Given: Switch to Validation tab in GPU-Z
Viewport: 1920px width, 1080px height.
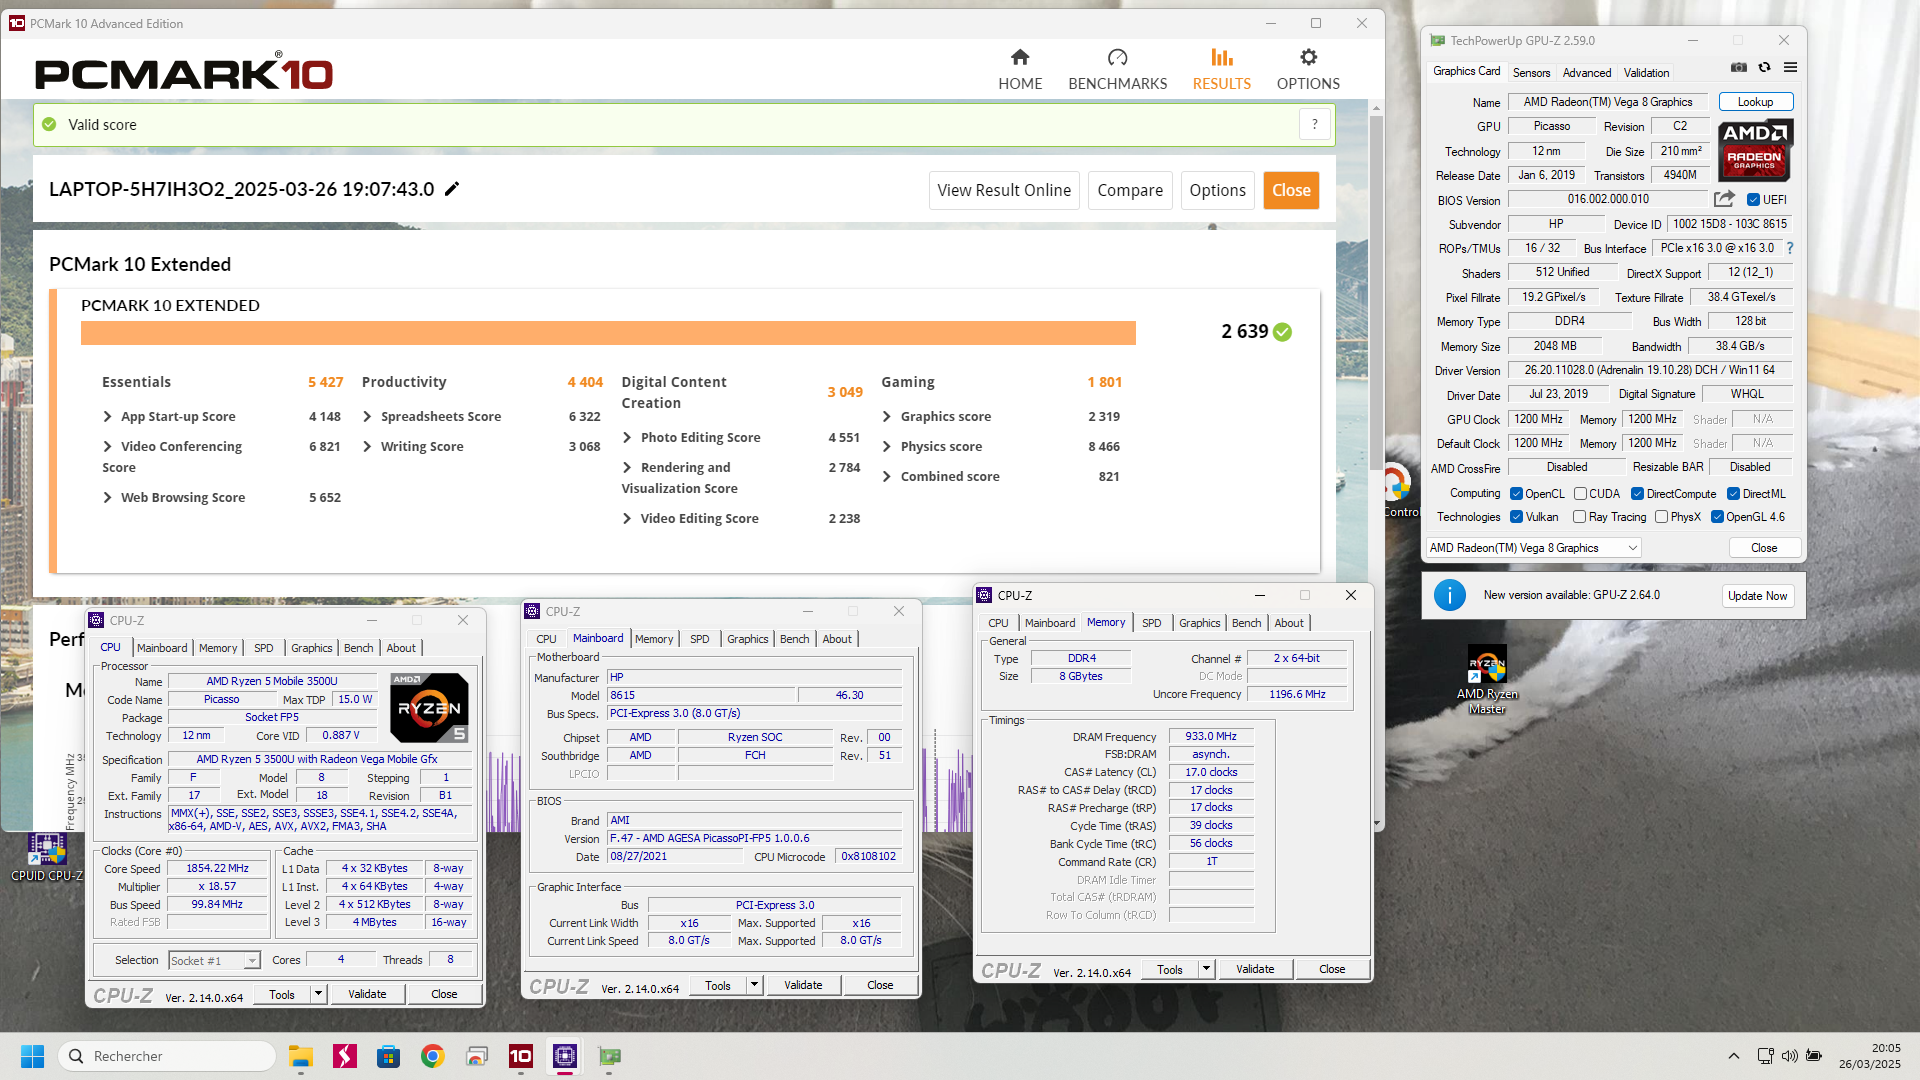Looking at the screenshot, I should pyautogui.click(x=1646, y=73).
